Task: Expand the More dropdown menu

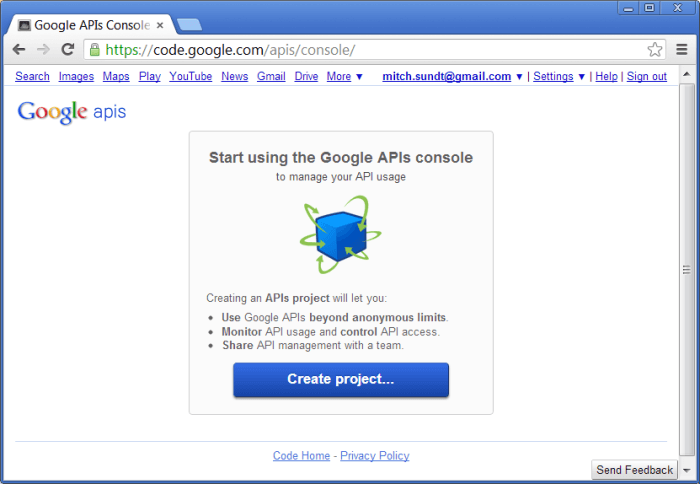Action: click(344, 76)
